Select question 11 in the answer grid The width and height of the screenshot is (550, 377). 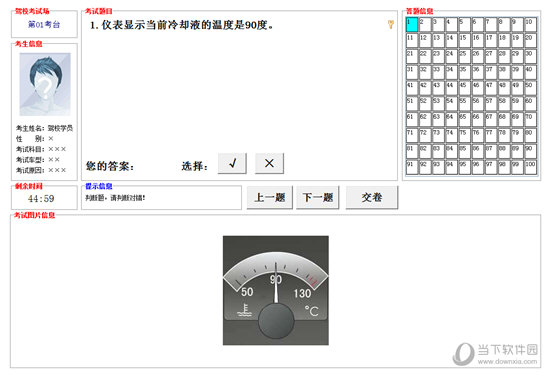click(412, 41)
